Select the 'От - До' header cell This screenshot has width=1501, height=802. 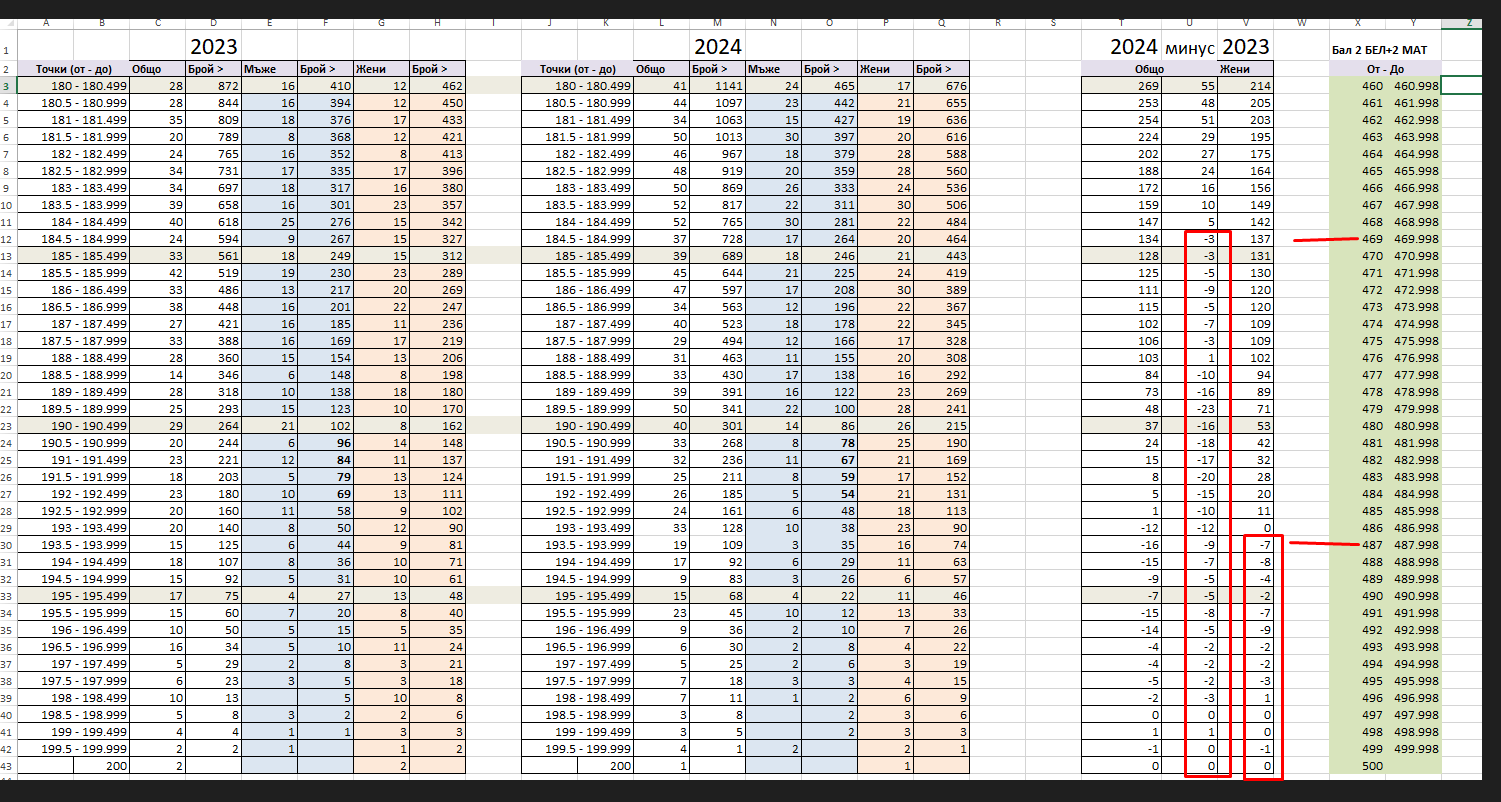1385,69
